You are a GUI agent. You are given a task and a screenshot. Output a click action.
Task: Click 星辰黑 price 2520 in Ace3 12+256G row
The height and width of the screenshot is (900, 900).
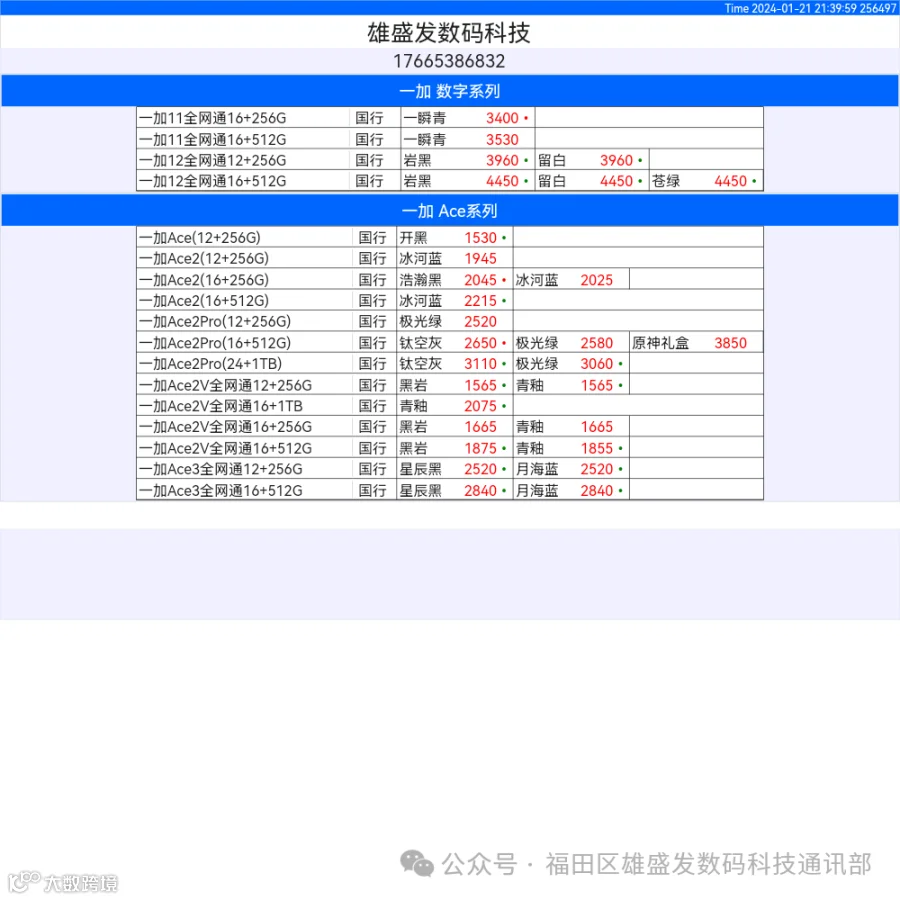(x=480, y=469)
